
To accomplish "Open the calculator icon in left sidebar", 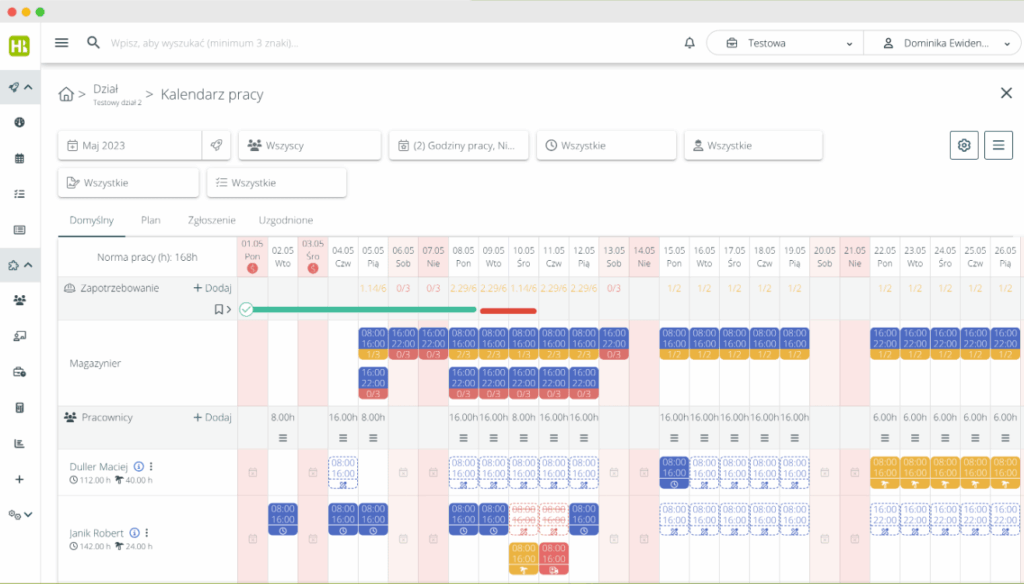I will (19, 408).
